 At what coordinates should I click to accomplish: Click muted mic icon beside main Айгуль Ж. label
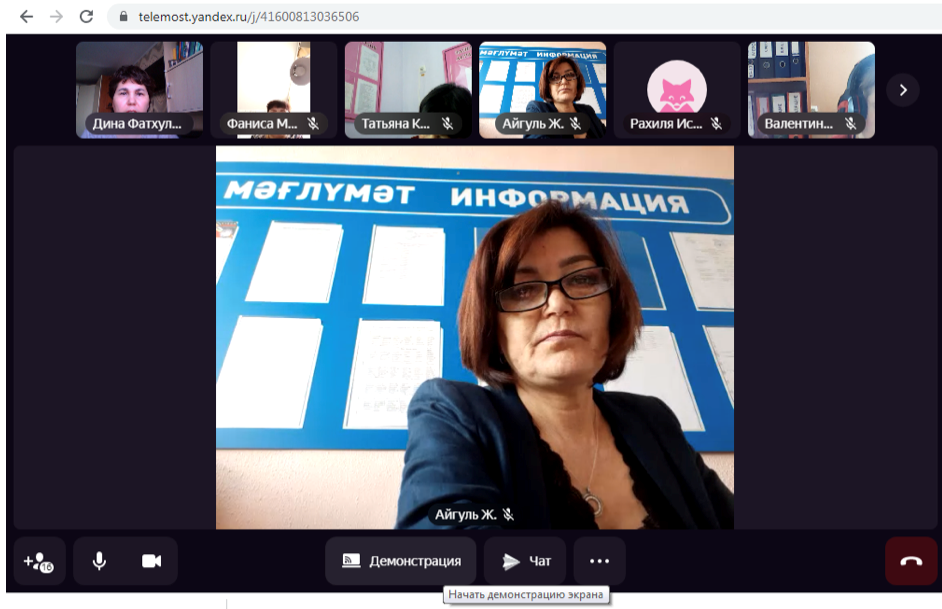coord(508,514)
